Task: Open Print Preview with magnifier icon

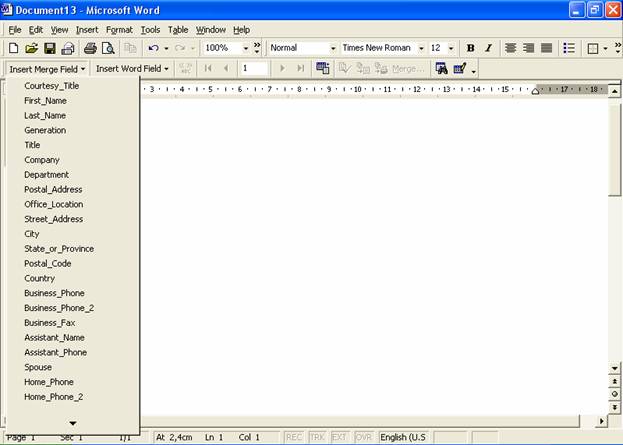Action: click(108, 48)
